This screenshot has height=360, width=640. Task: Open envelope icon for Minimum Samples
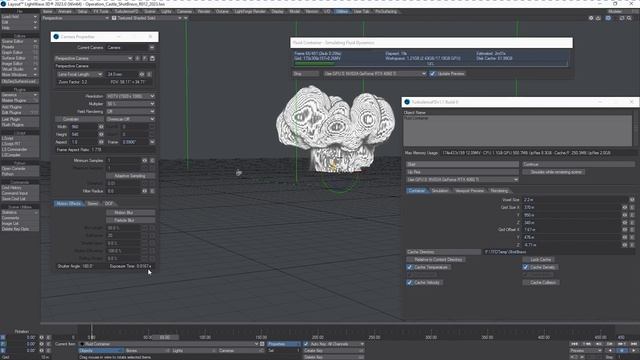[x=144, y=160]
